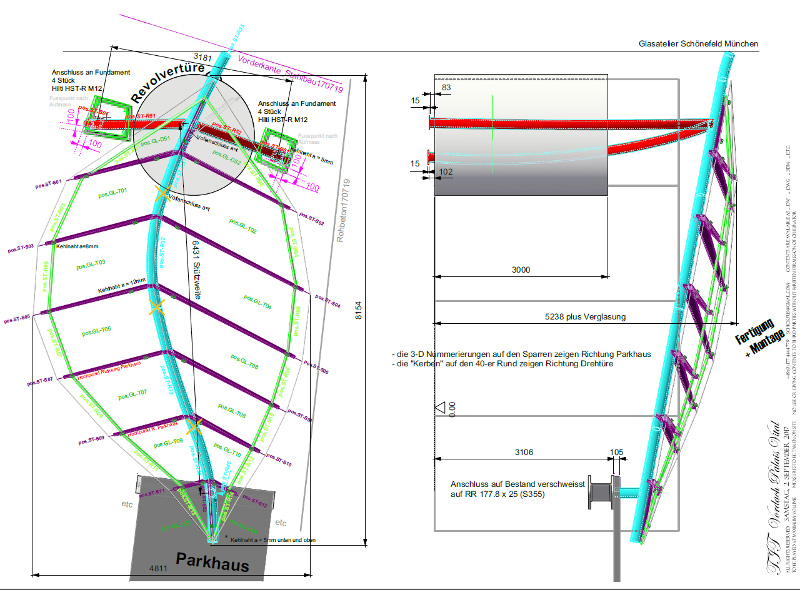Click the 3181 dimension value at top

(x=203, y=57)
